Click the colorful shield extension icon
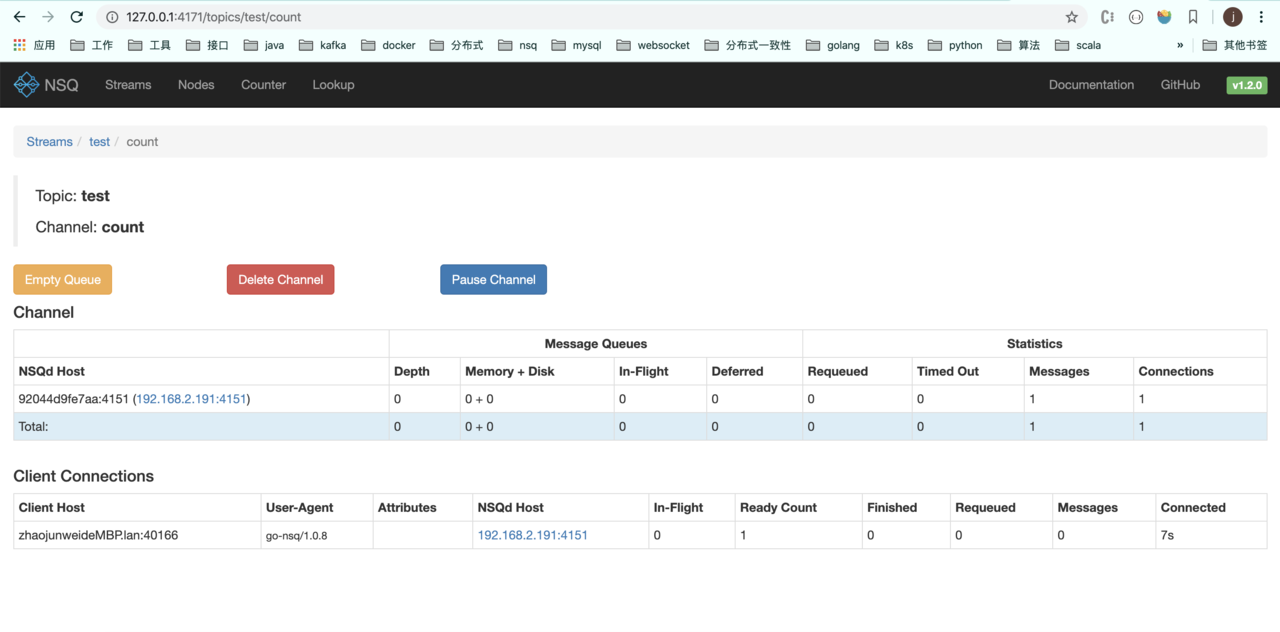Viewport: 1280px width, 632px height. point(1164,17)
